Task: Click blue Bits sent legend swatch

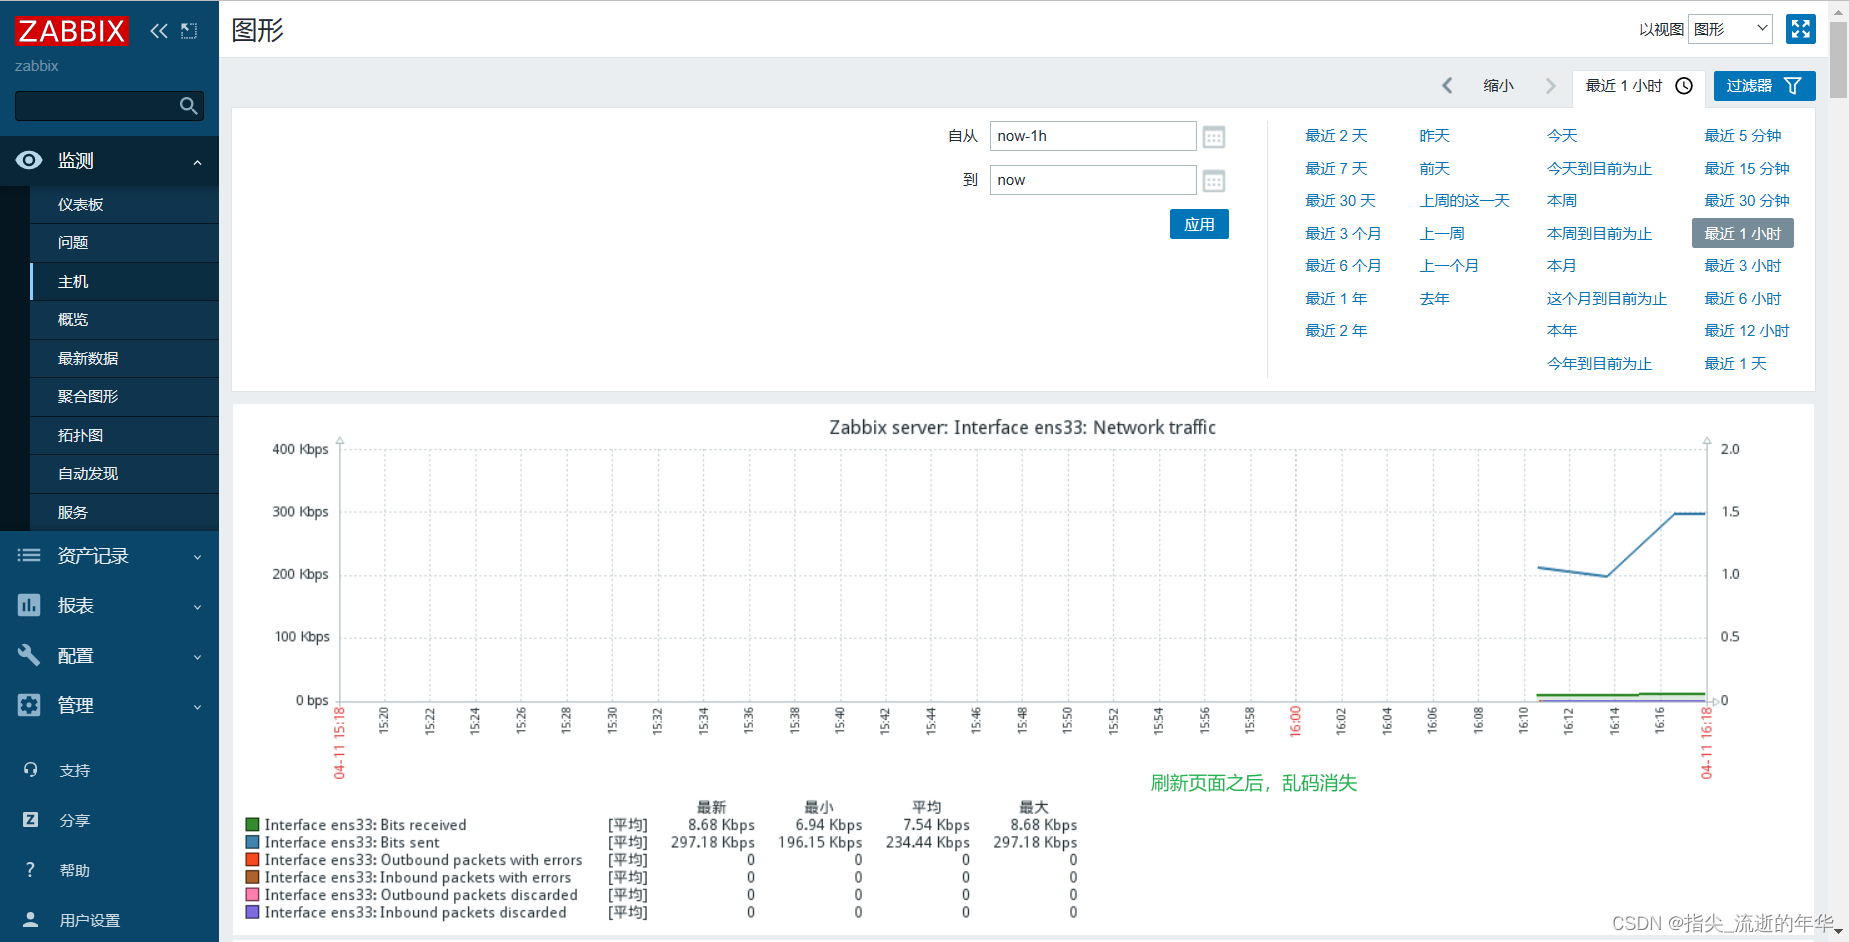Action: [x=252, y=843]
